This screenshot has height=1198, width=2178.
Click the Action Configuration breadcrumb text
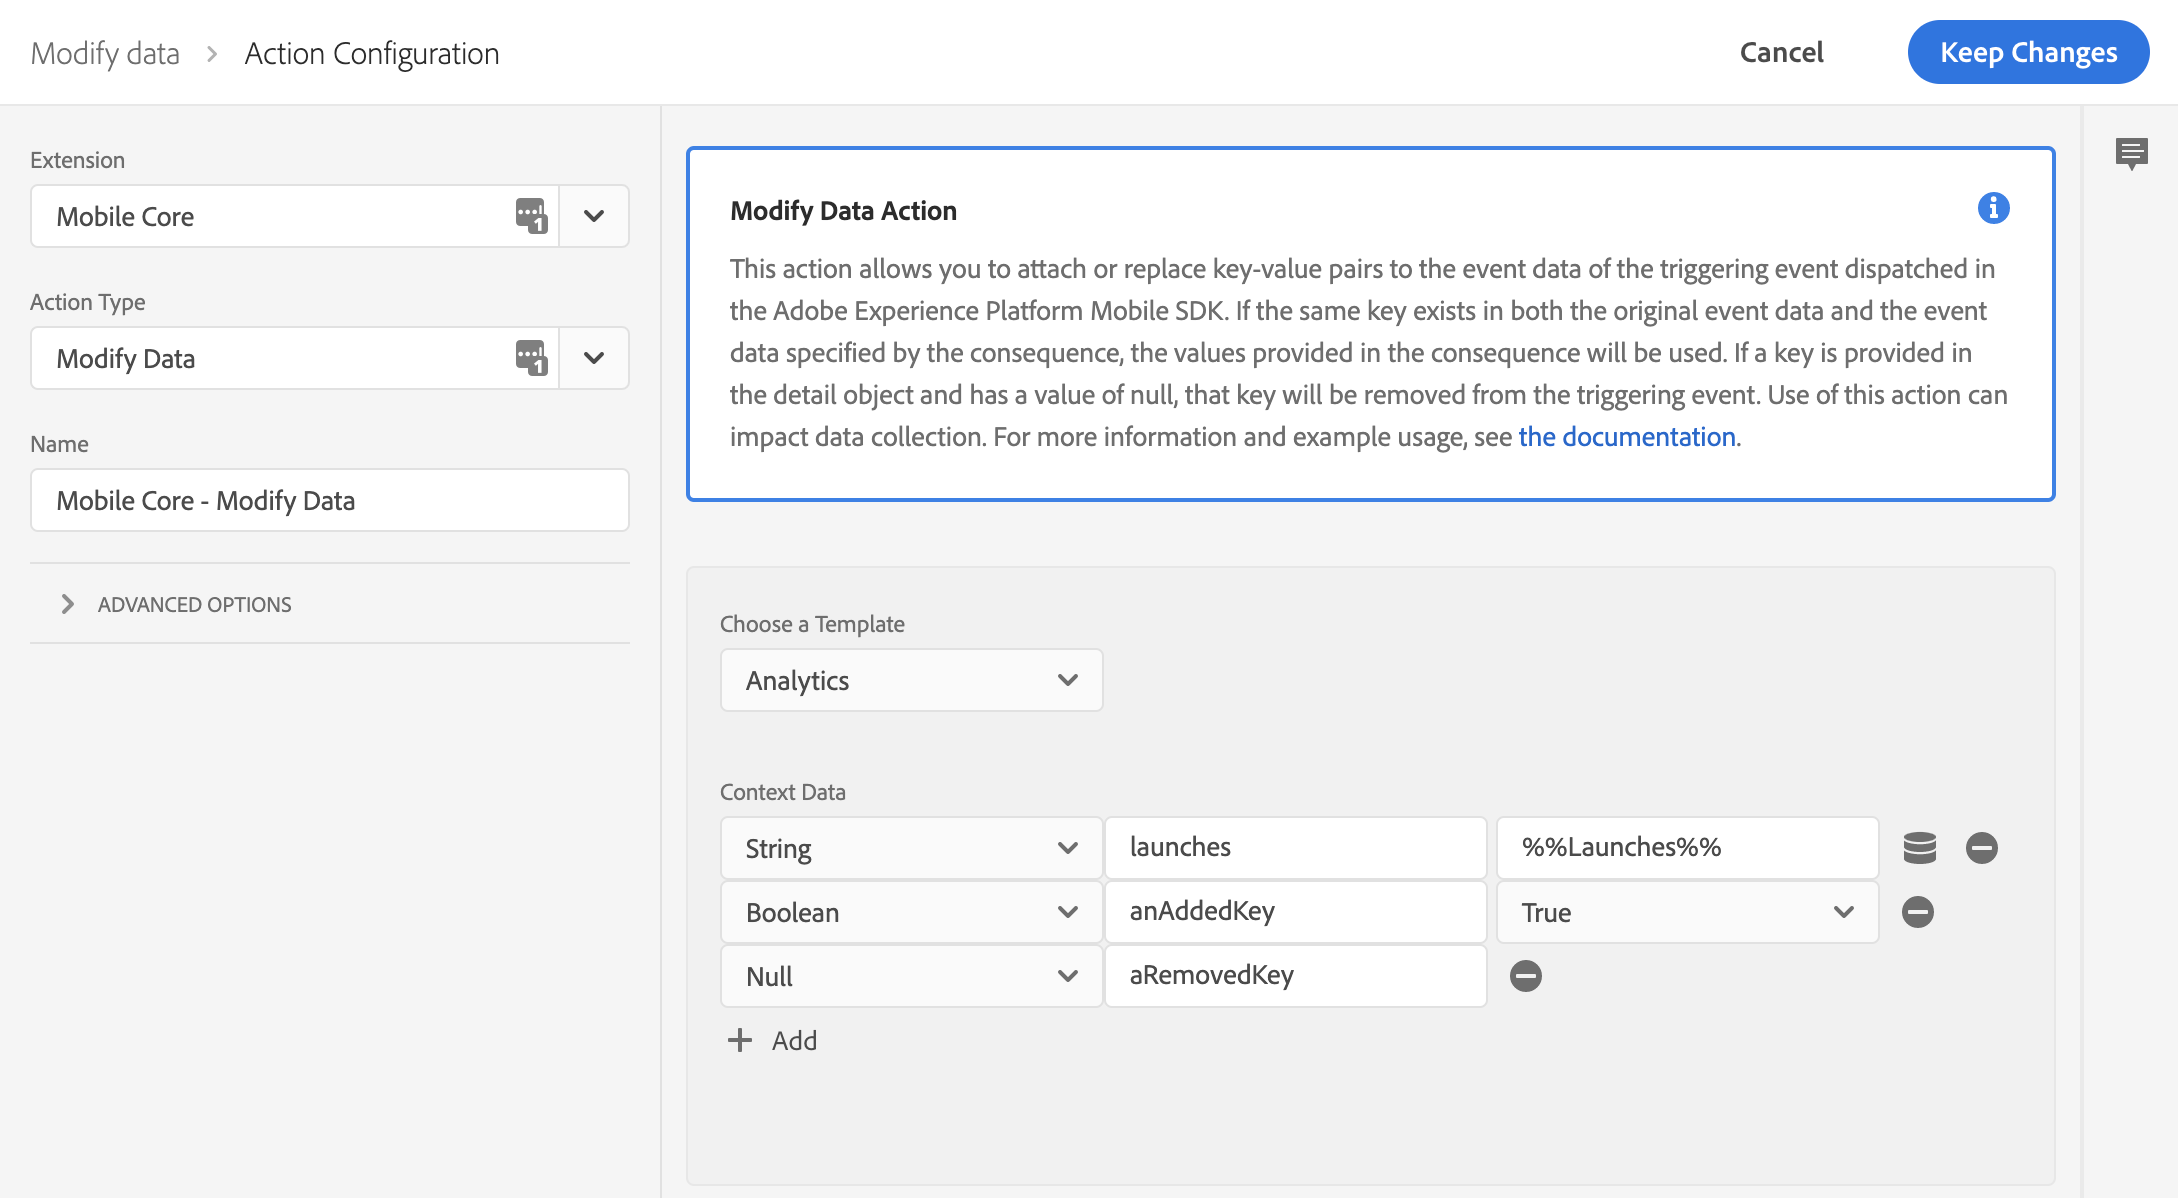click(372, 53)
